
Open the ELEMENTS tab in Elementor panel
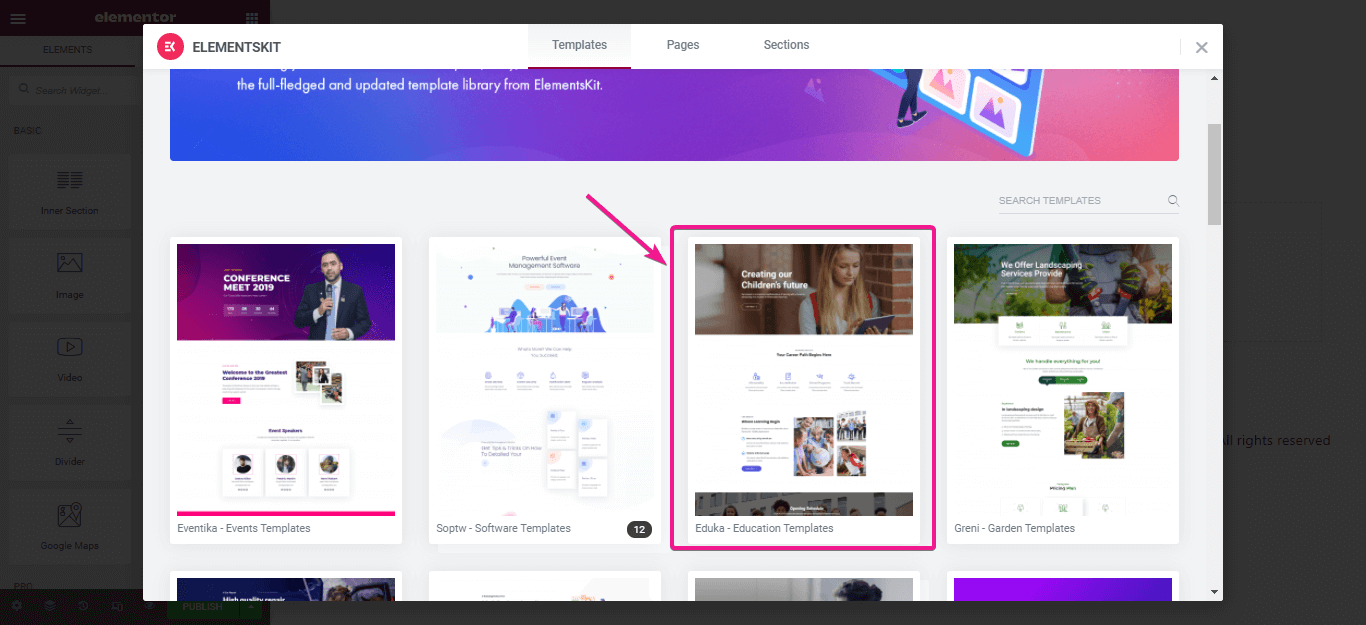tap(67, 50)
